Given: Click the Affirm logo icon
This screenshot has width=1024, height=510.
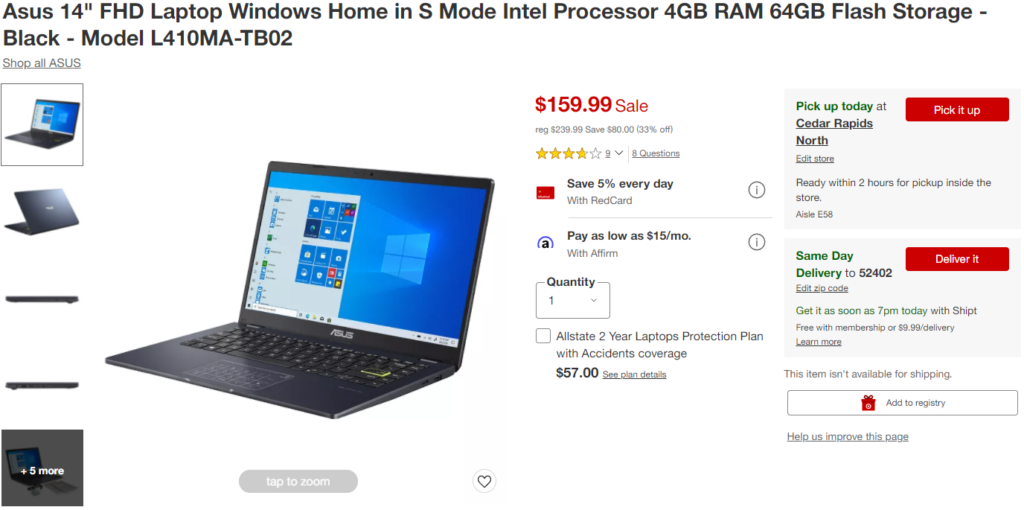Looking at the screenshot, I should 545,244.
